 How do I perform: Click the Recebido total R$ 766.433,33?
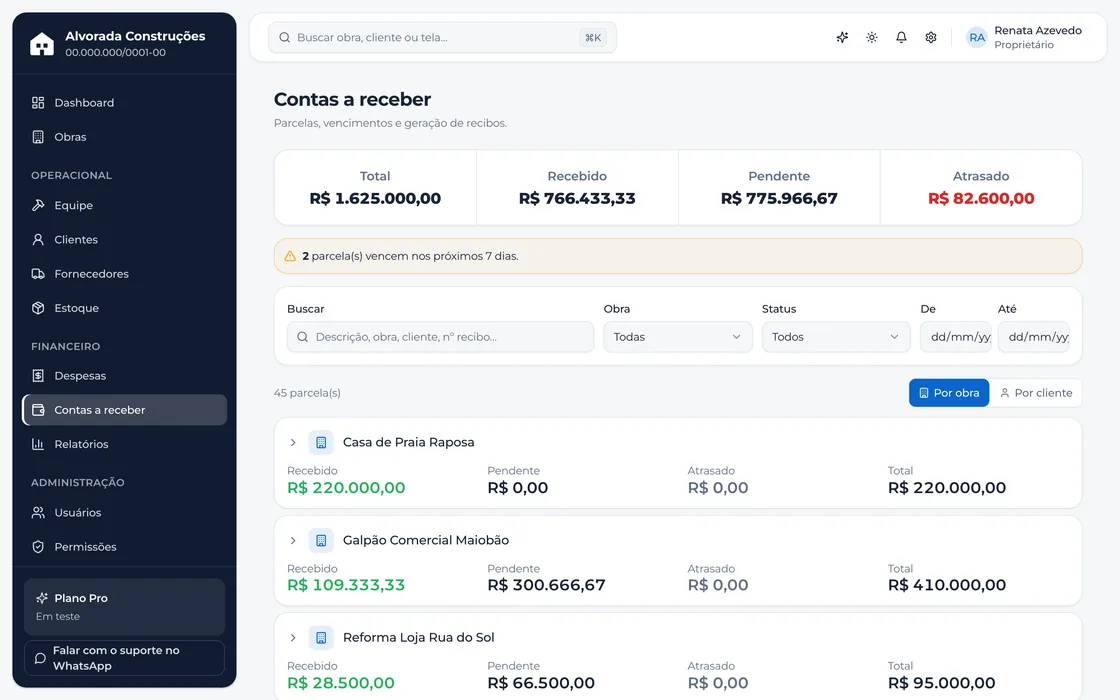(x=577, y=199)
